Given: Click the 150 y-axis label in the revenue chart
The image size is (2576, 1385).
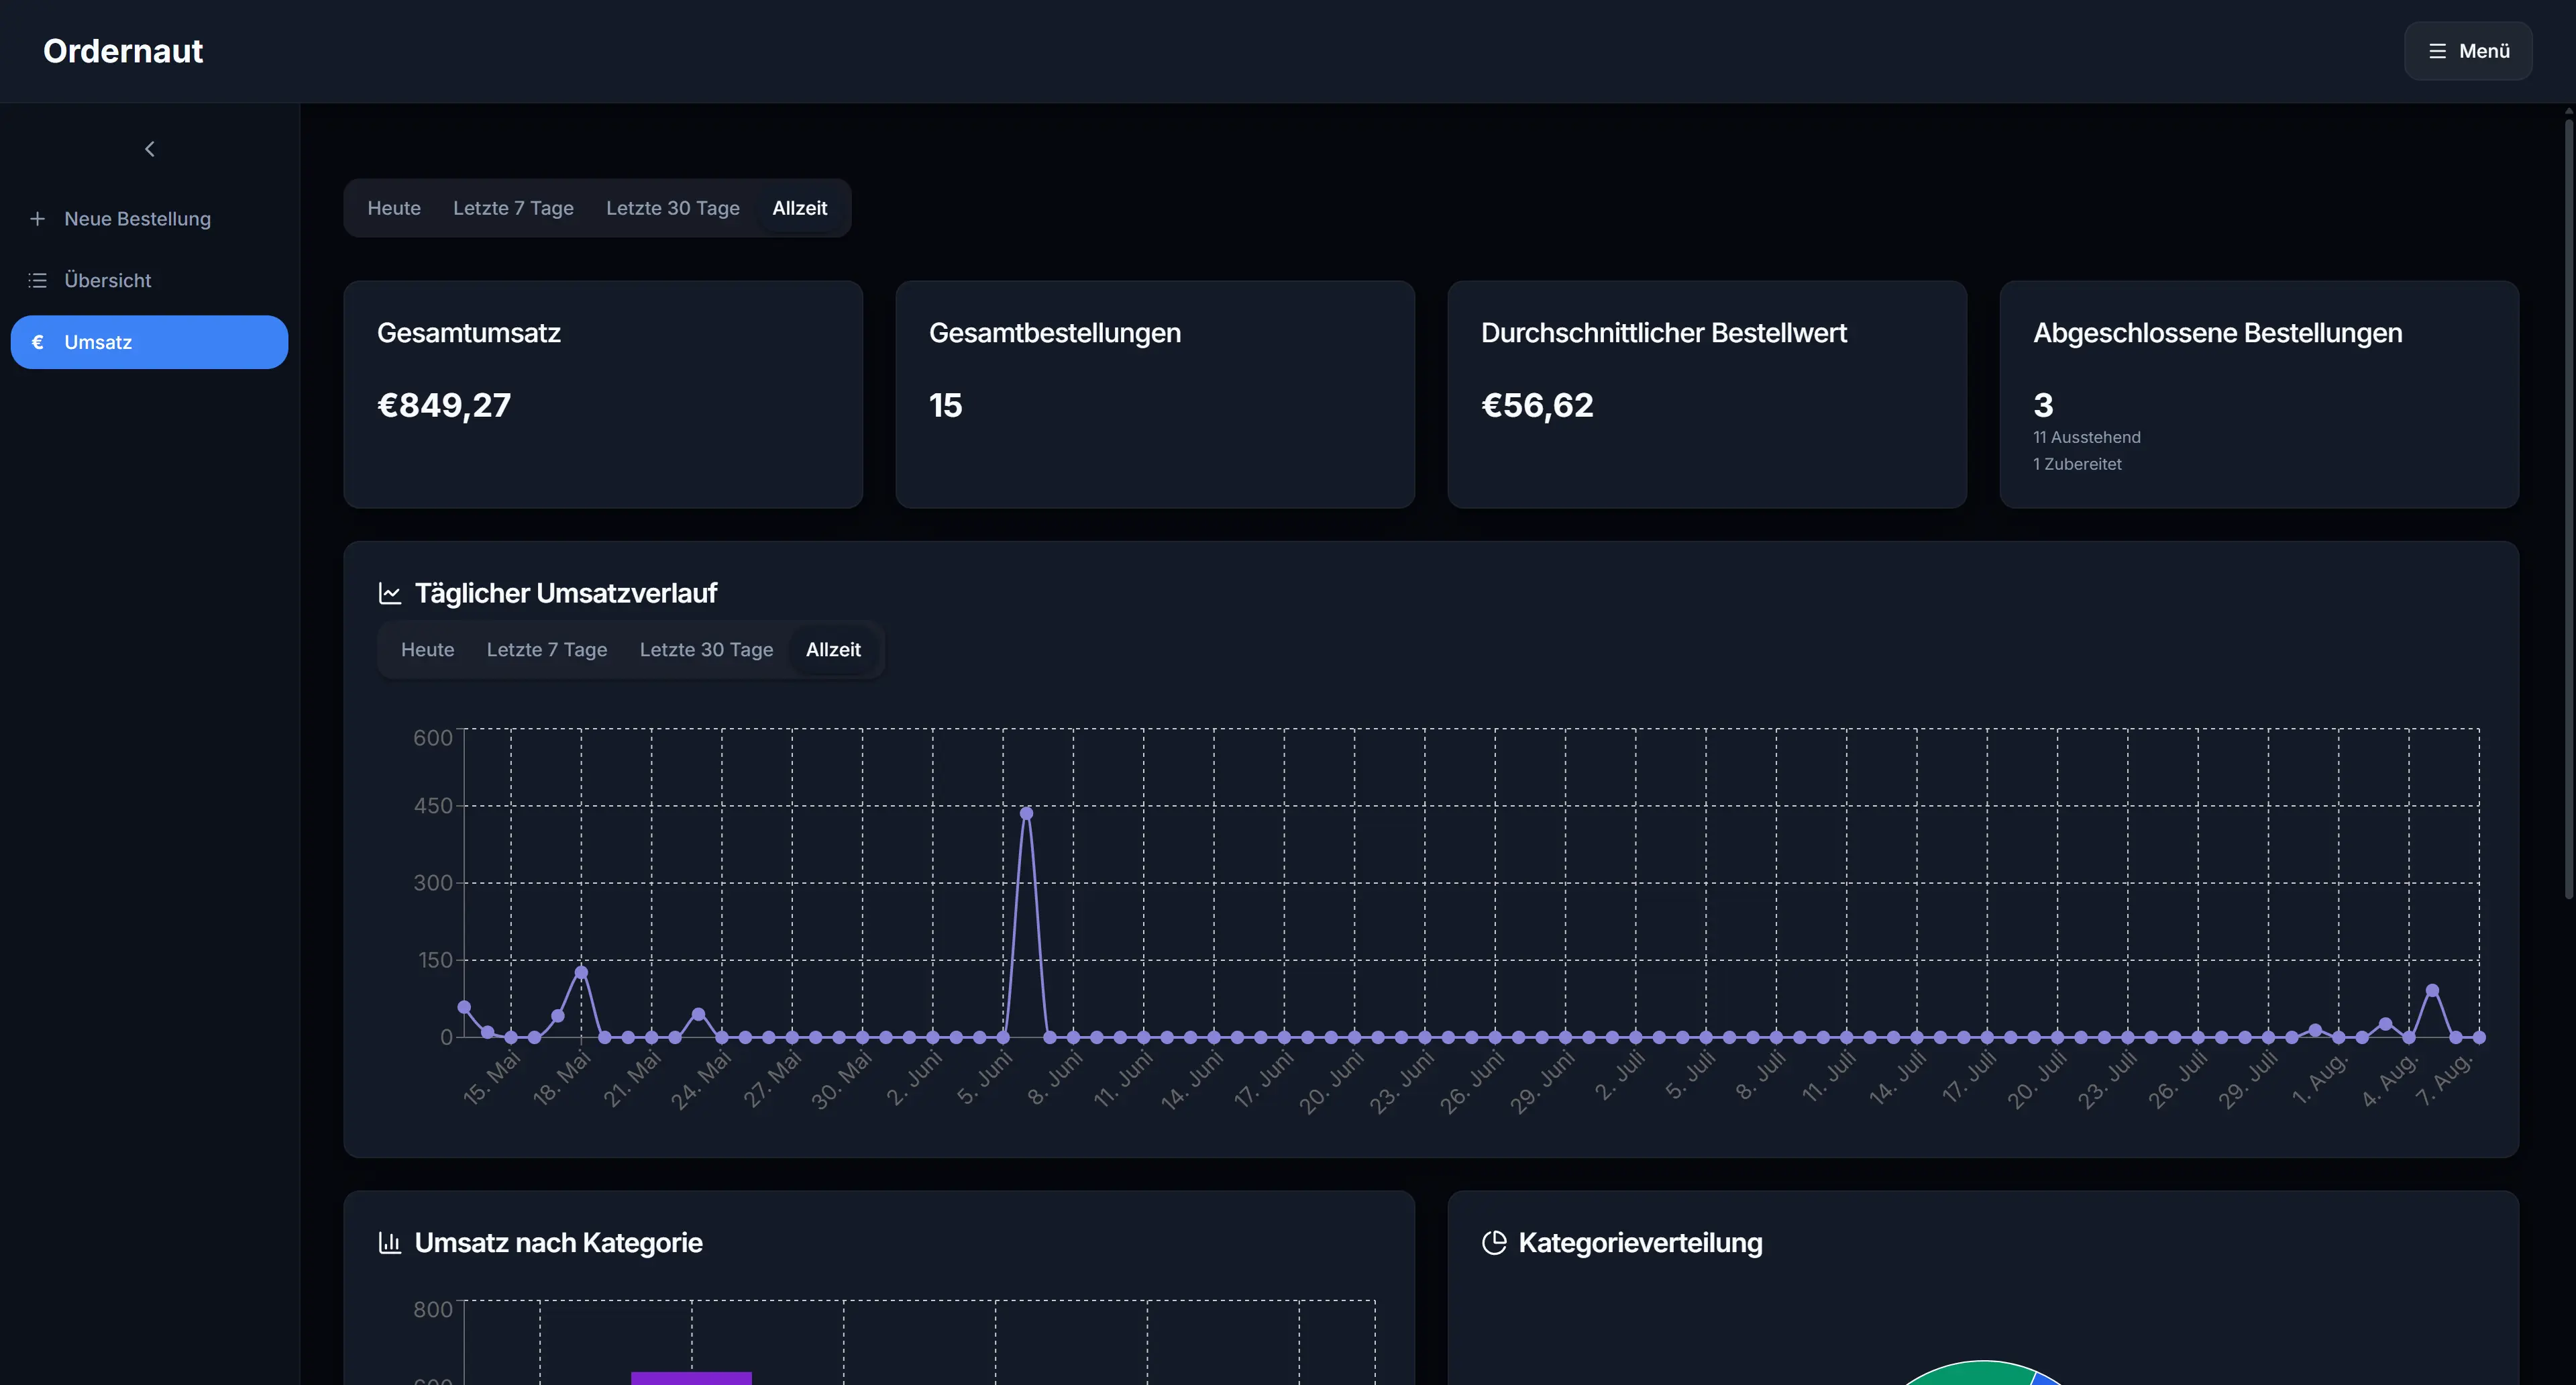Looking at the screenshot, I should click(435, 960).
